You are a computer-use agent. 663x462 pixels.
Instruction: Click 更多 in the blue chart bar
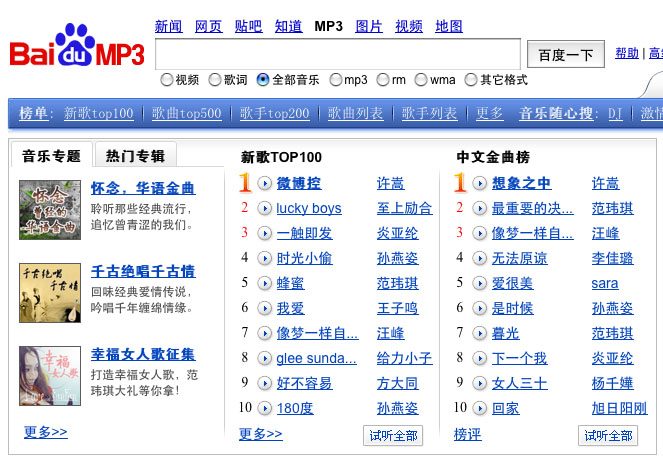tap(489, 113)
